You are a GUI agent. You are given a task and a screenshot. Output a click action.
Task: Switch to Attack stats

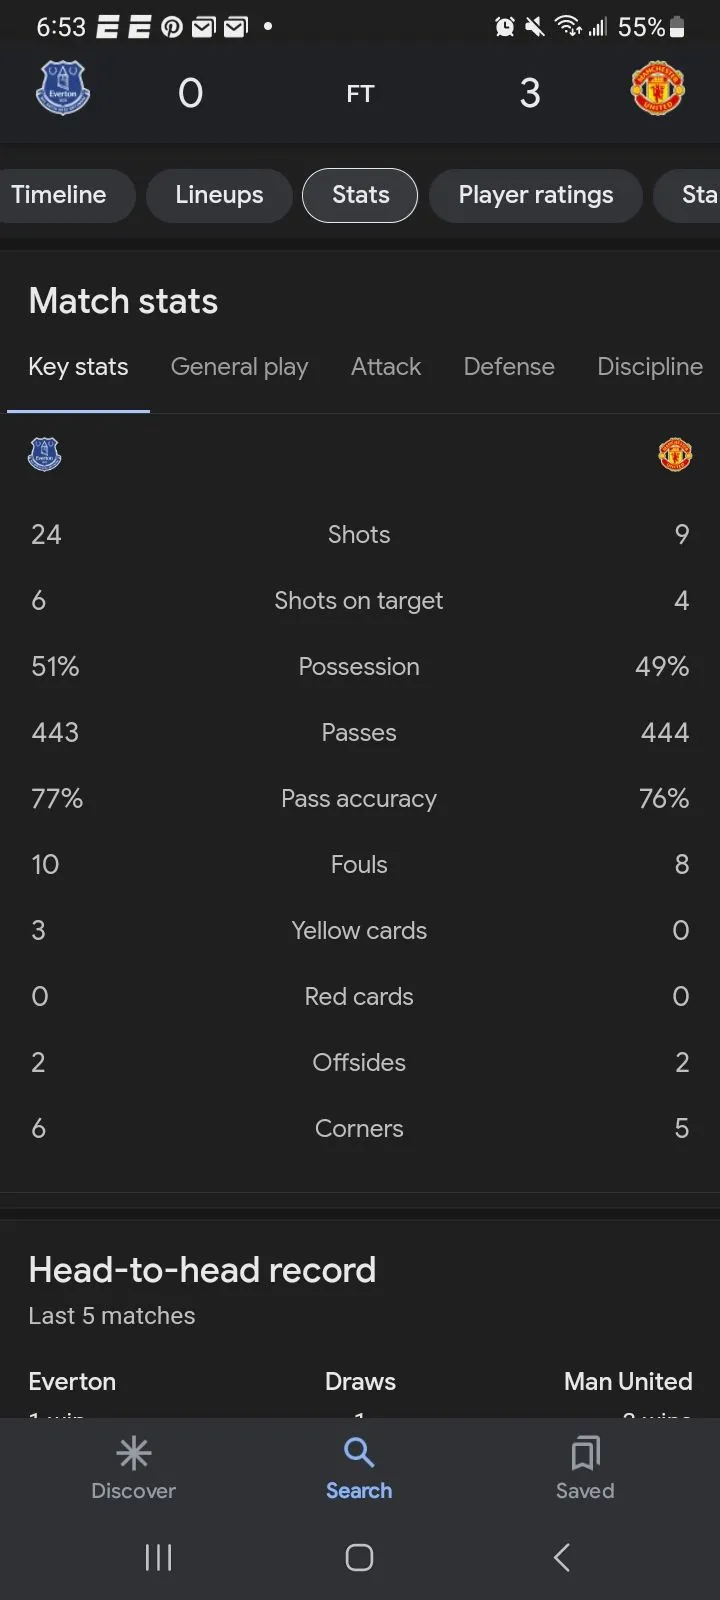coord(386,367)
